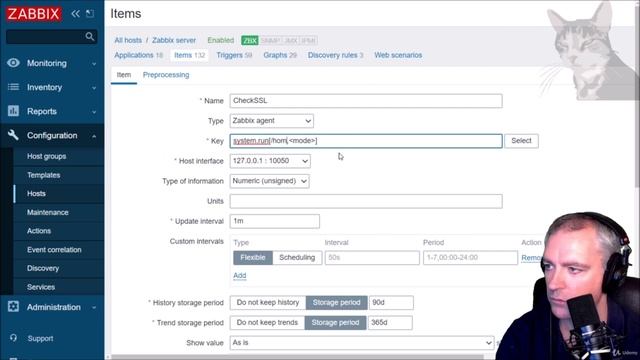Viewport: 640px width, 360px height.
Task: Click the Configuration wrench icon
Action: [13, 135]
